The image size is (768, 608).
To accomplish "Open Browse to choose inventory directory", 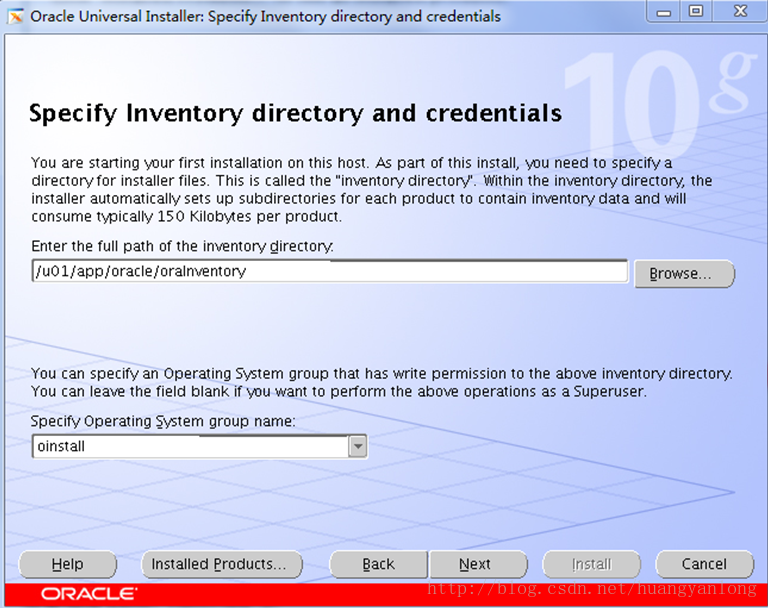I will pos(684,273).
